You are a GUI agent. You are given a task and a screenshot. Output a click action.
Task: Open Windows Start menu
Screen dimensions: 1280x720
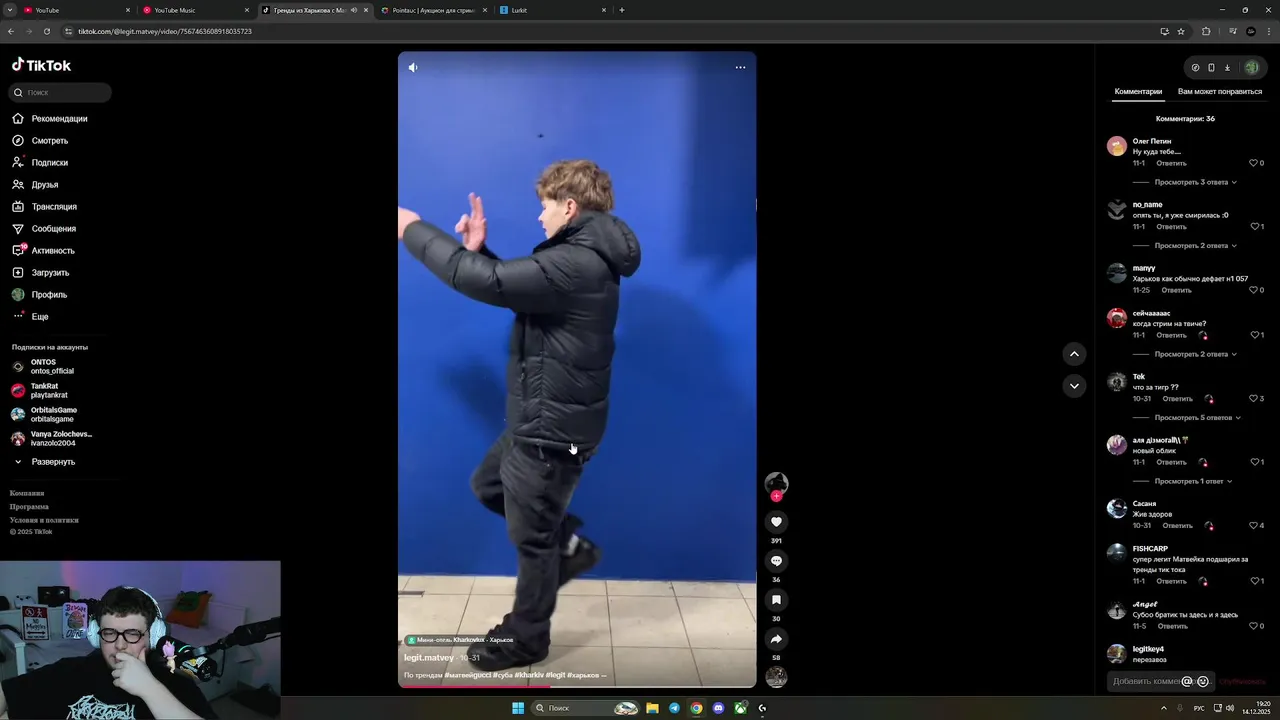pyautogui.click(x=518, y=708)
